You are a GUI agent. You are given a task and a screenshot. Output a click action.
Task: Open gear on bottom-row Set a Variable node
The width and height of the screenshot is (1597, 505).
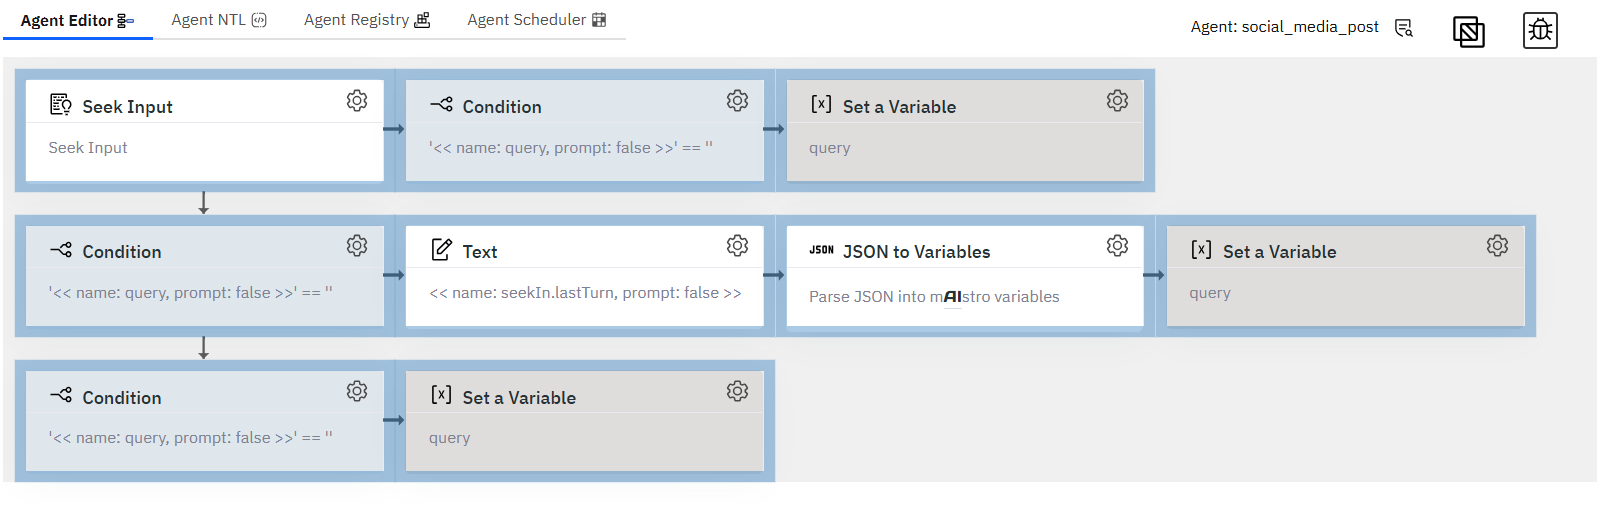click(x=737, y=391)
